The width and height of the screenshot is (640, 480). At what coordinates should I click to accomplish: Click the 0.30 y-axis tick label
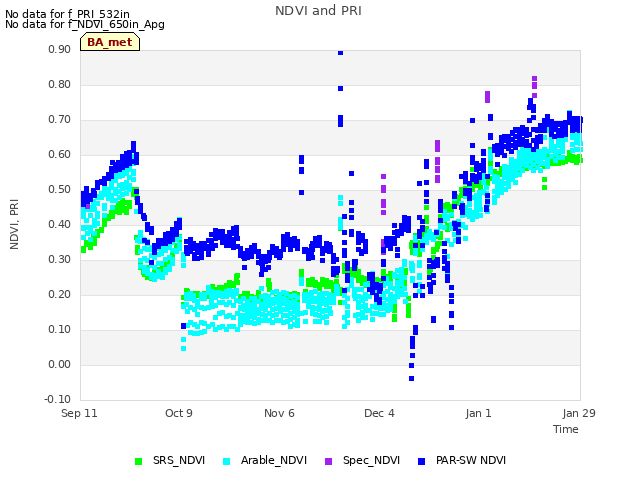click(x=60, y=260)
